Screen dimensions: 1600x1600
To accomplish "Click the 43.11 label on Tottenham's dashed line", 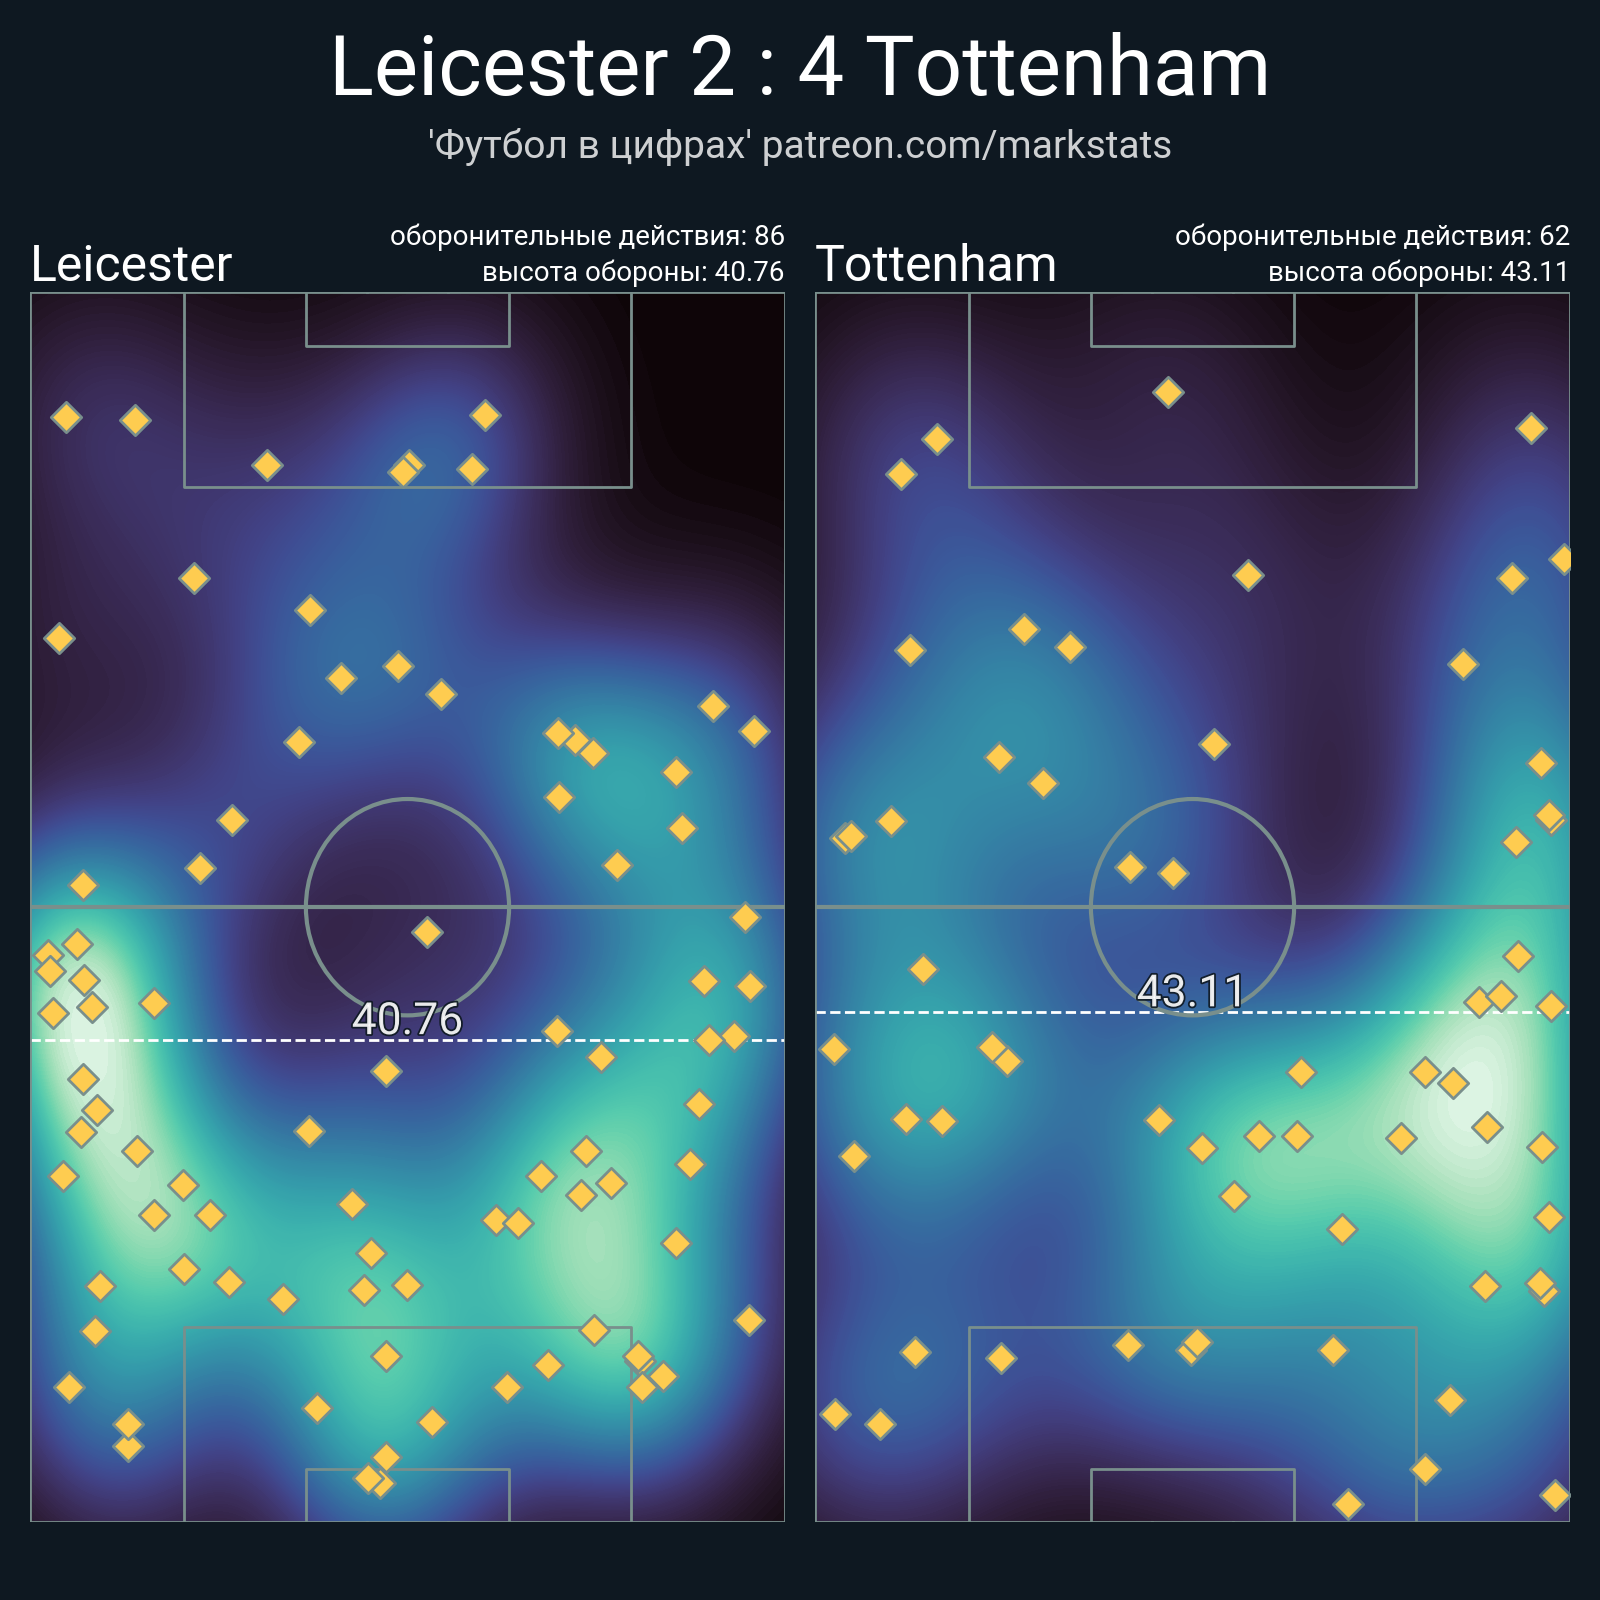I will [1191, 991].
